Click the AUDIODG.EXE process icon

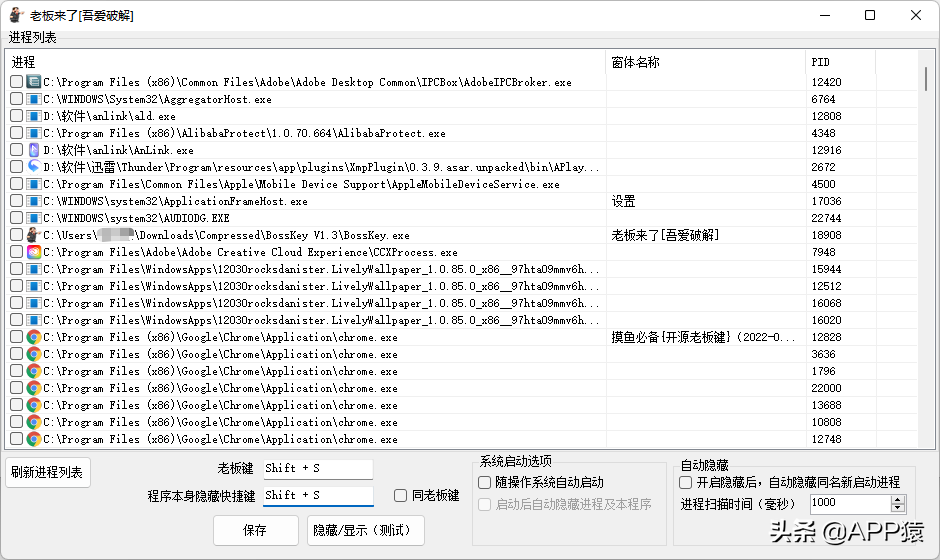(x=34, y=218)
